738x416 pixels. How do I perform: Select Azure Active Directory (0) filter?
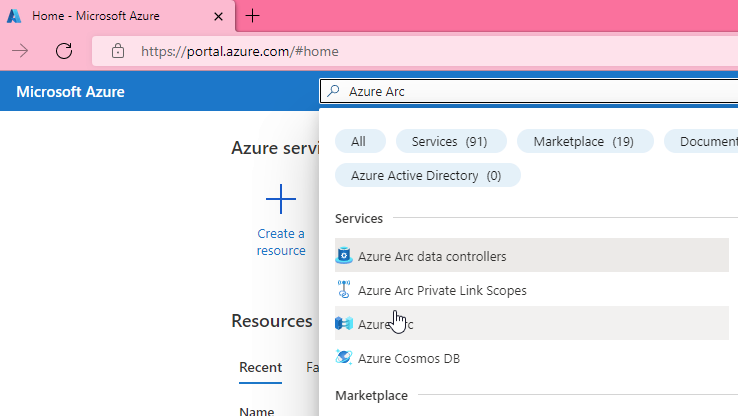pos(427,175)
